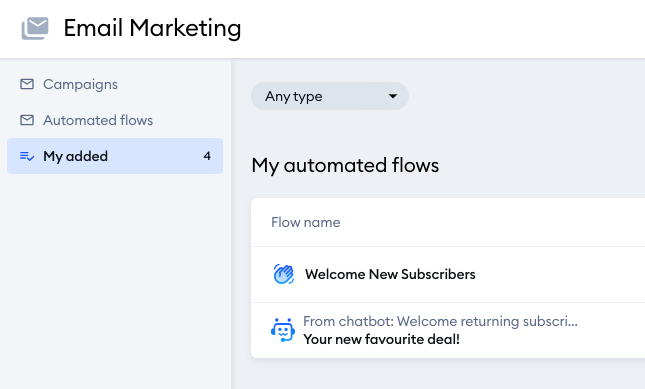This screenshot has height=389, width=645.
Task: Click the Automated flows envelope icon
Action: click(27, 120)
